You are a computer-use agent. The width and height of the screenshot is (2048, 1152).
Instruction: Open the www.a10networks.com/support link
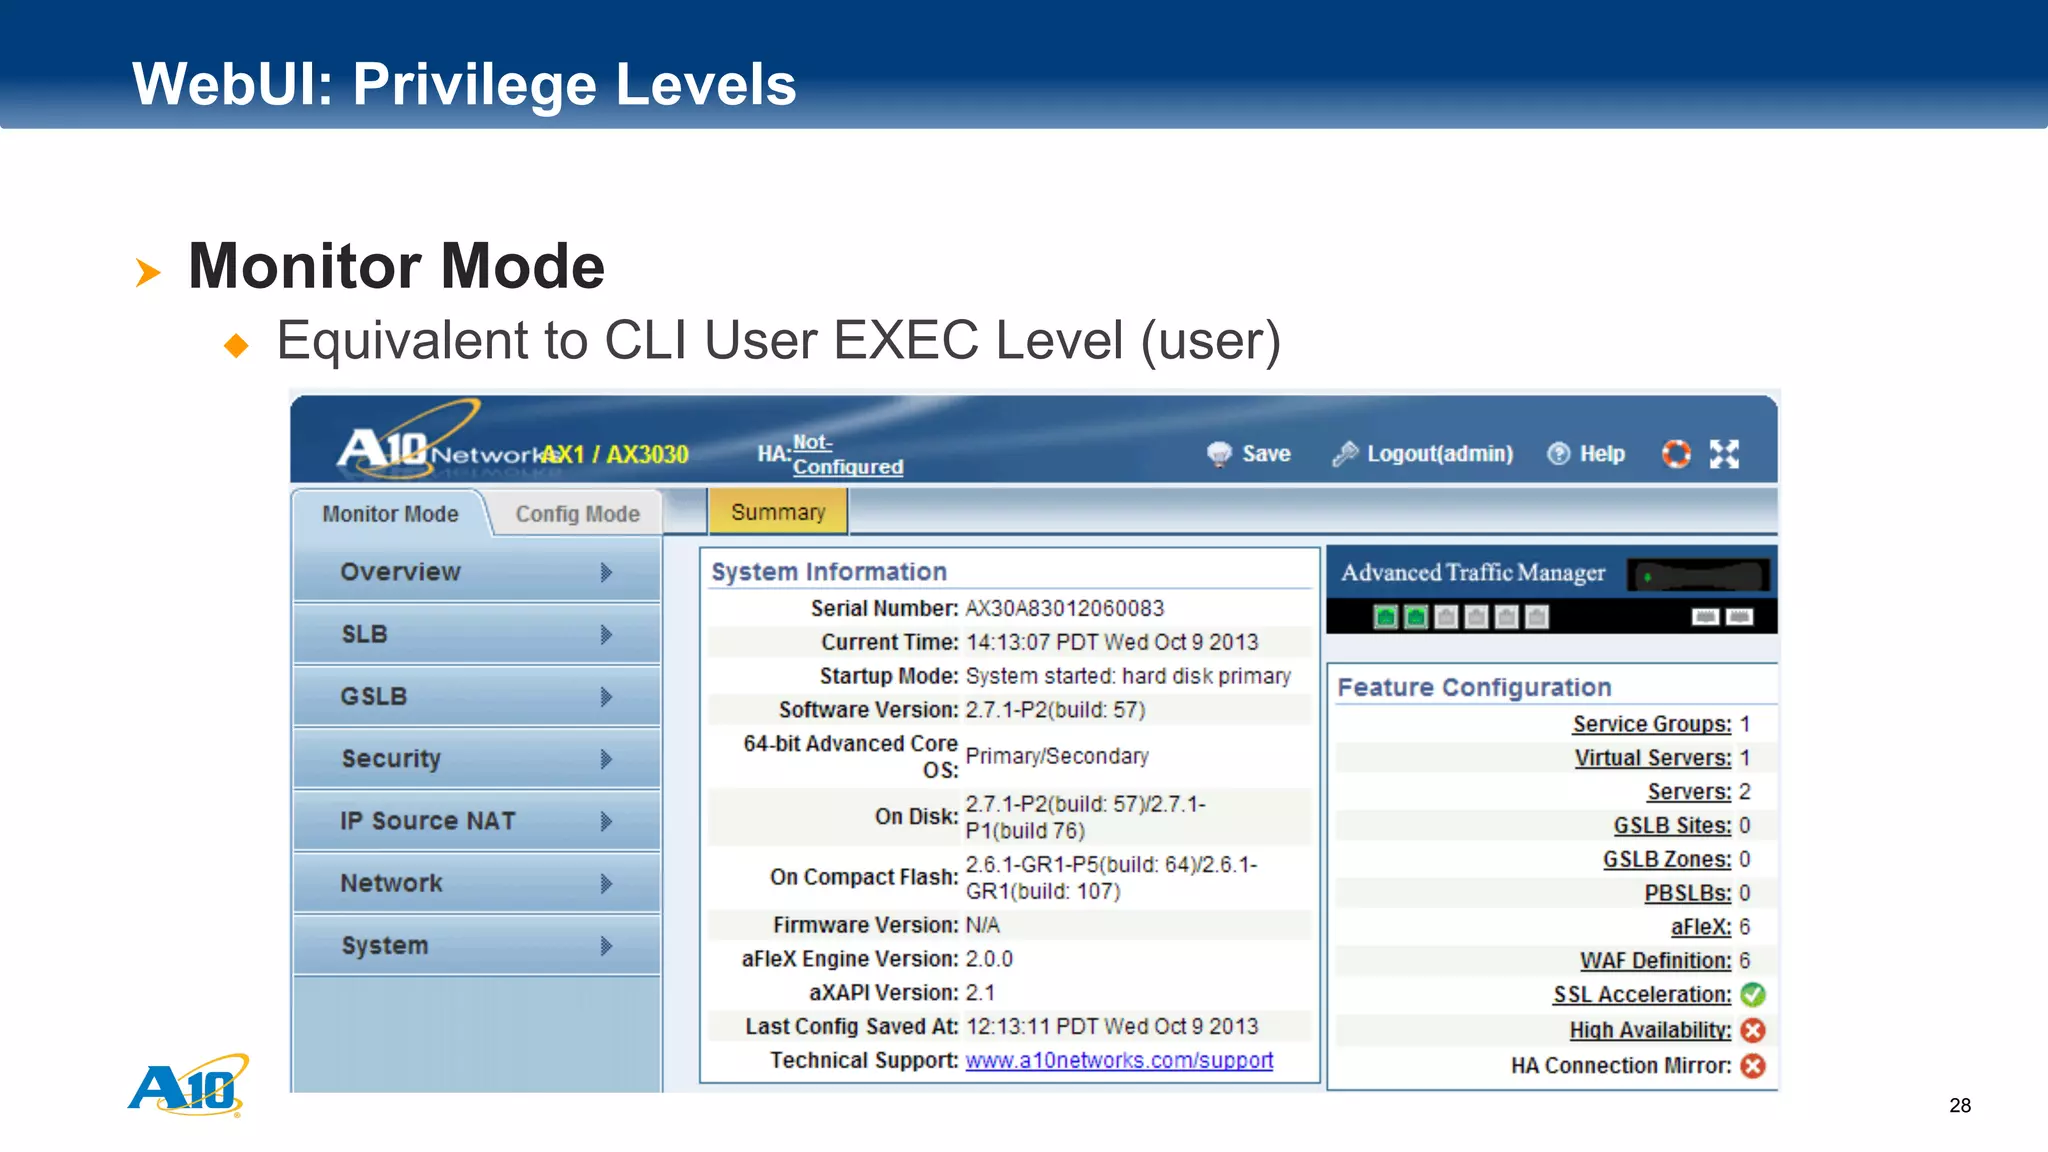1118,1060
